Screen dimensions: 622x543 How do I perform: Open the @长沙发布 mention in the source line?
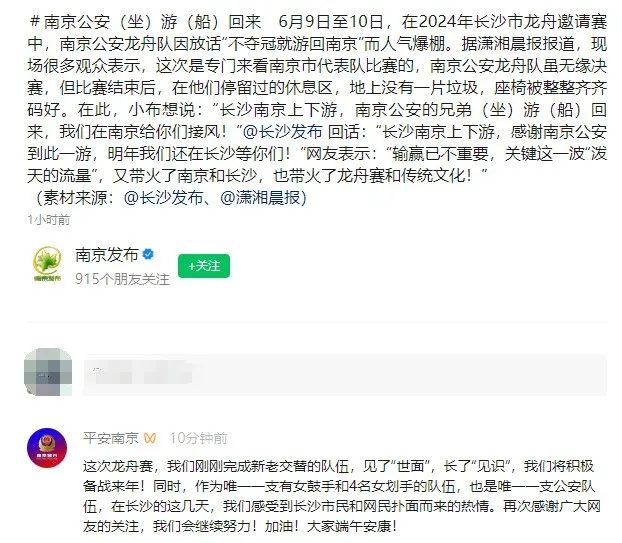click(x=163, y=198)
